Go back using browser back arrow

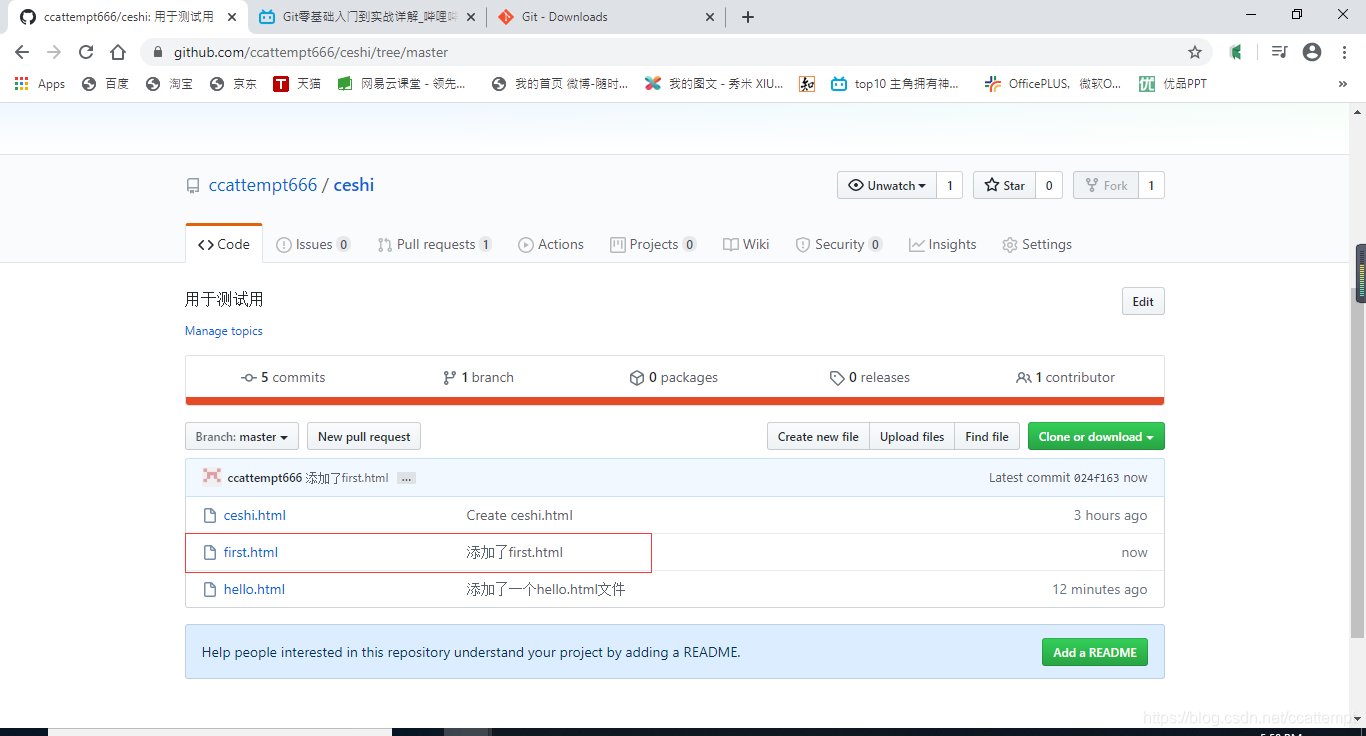pyautogui.click(x=22, y=52)
